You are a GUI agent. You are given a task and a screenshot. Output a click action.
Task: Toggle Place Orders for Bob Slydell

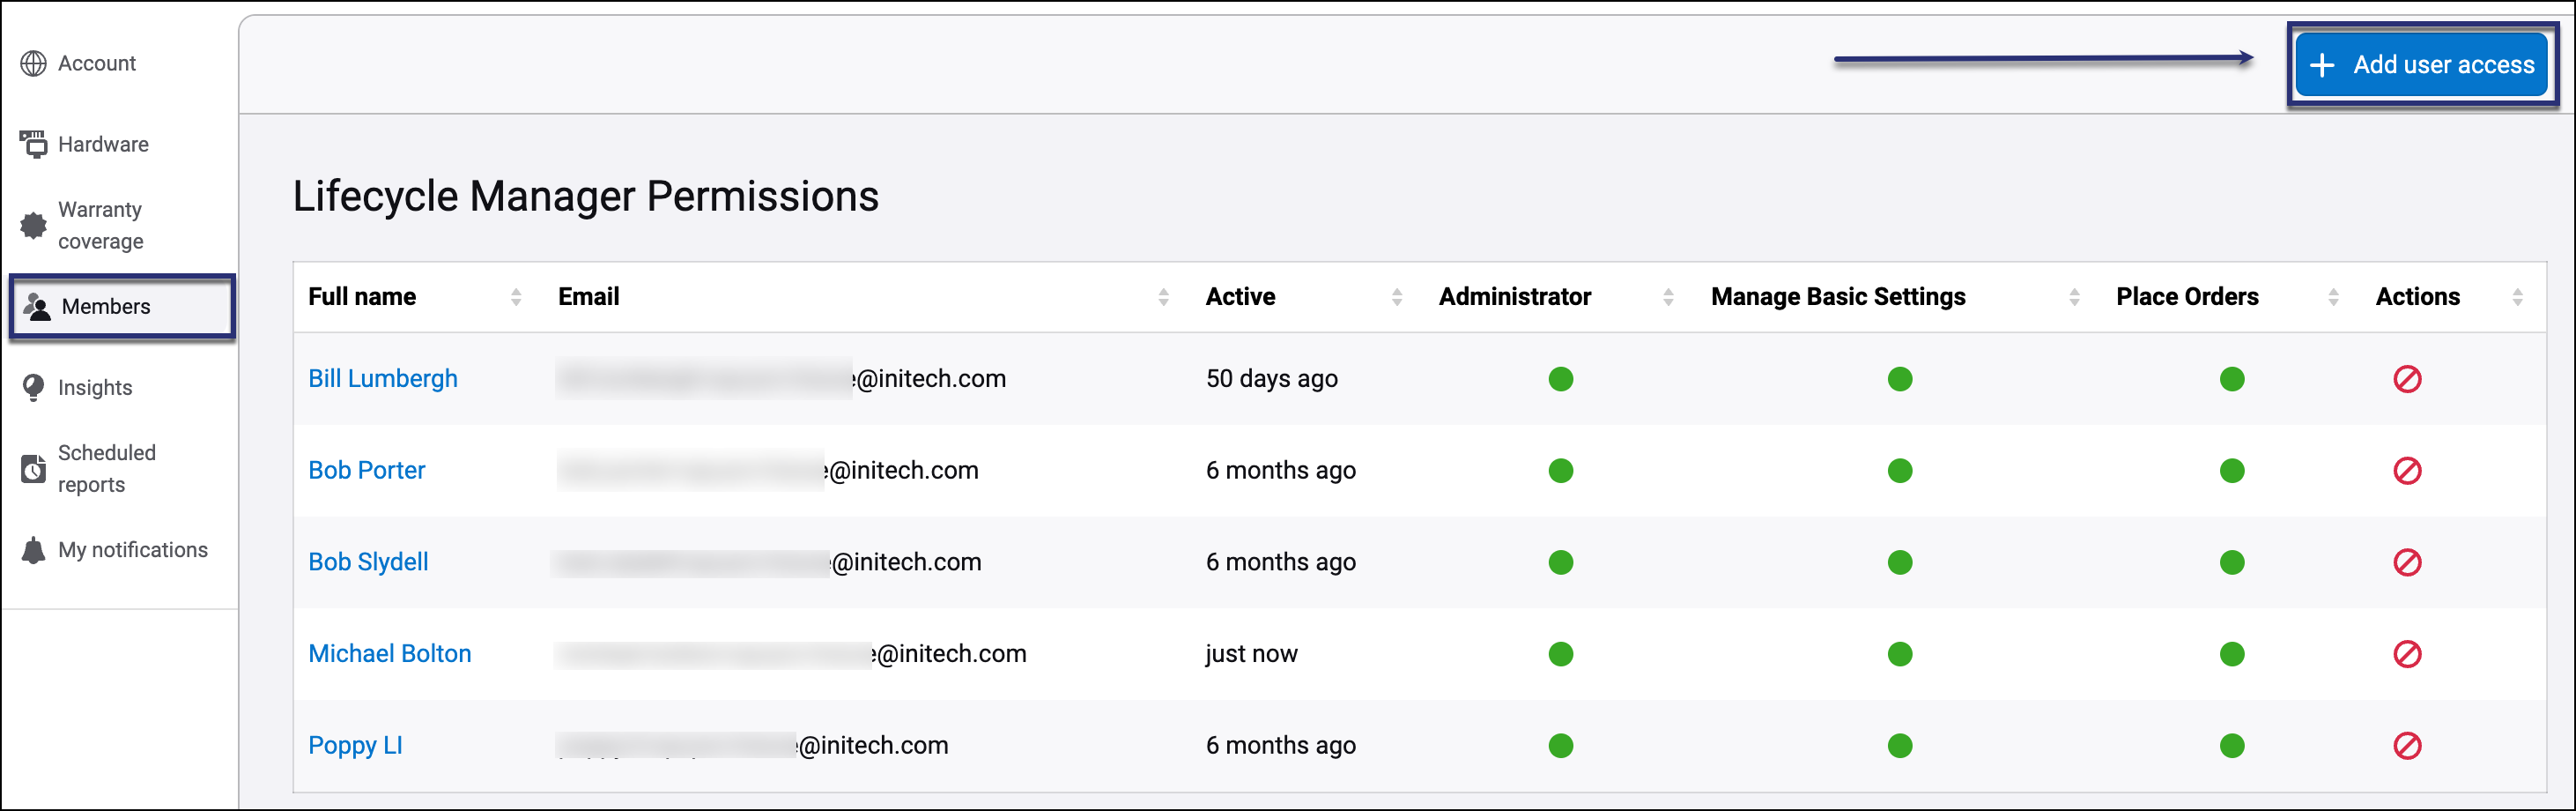coord(2232,563)
